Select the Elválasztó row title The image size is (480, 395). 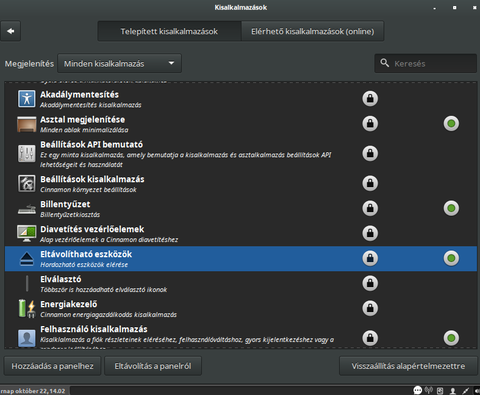pyautogui.click(x=61, y=279)
